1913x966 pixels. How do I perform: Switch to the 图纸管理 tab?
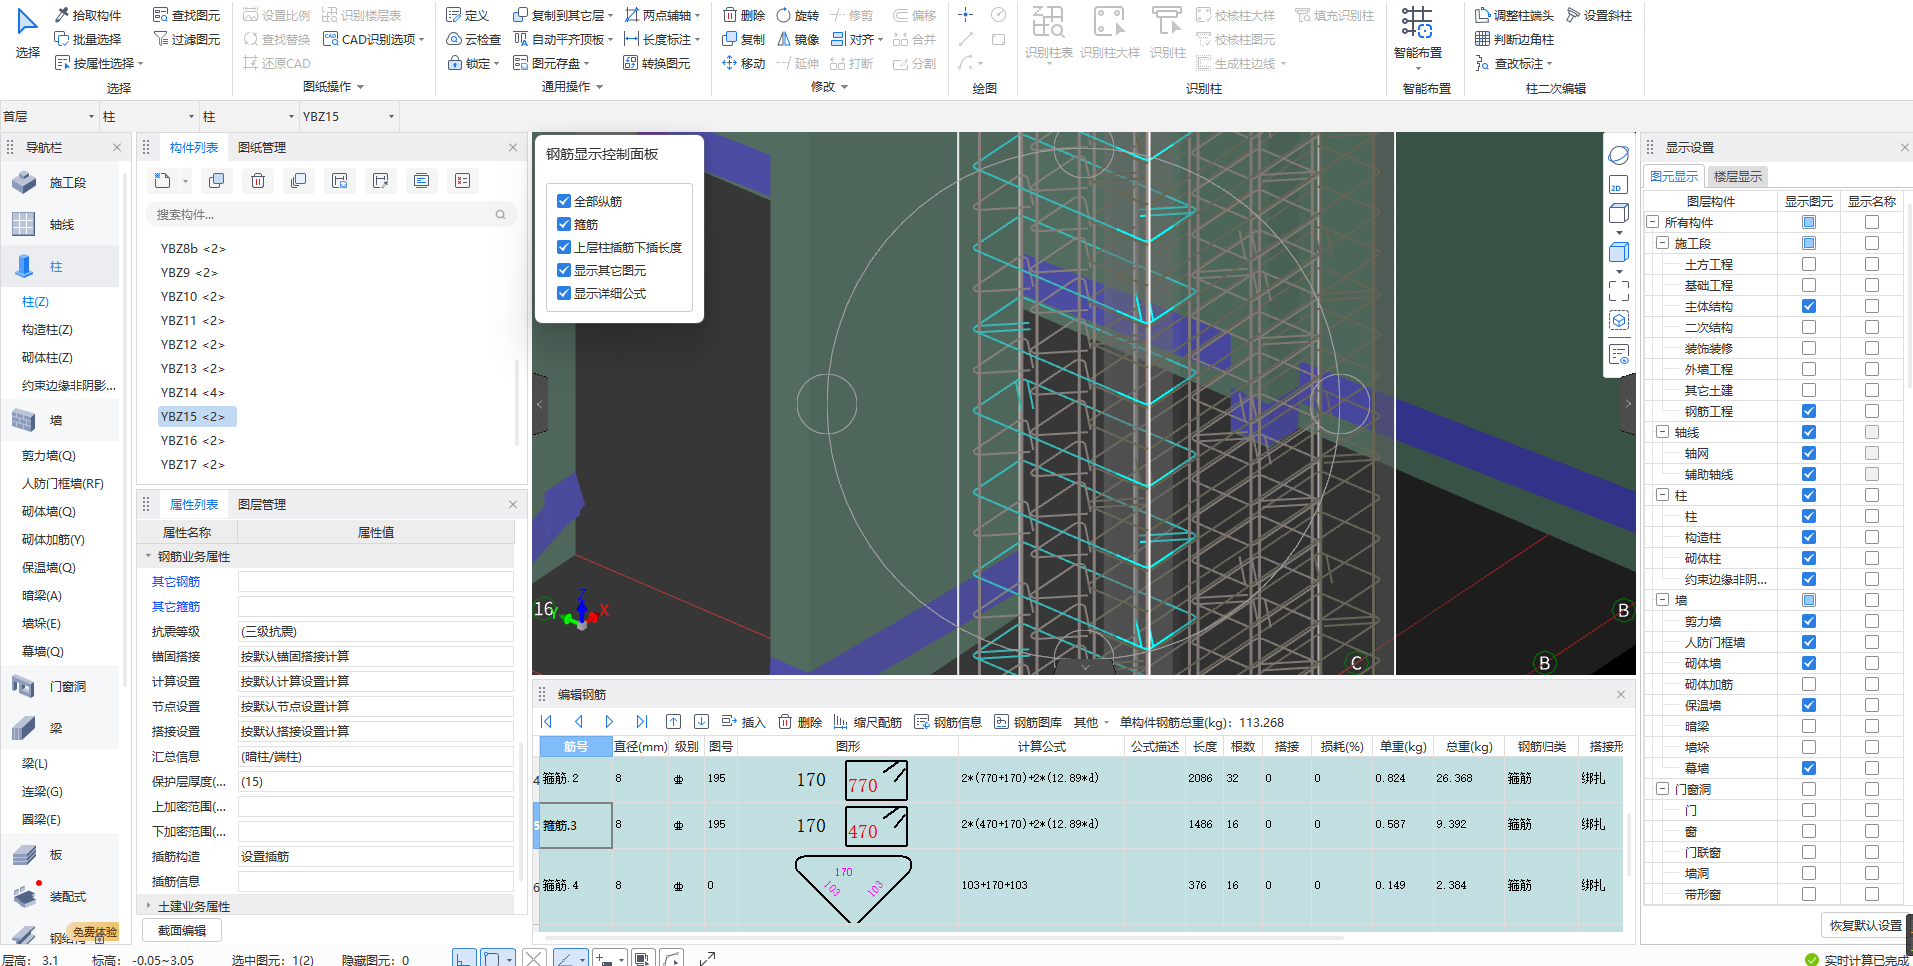(x=262, y=148)
